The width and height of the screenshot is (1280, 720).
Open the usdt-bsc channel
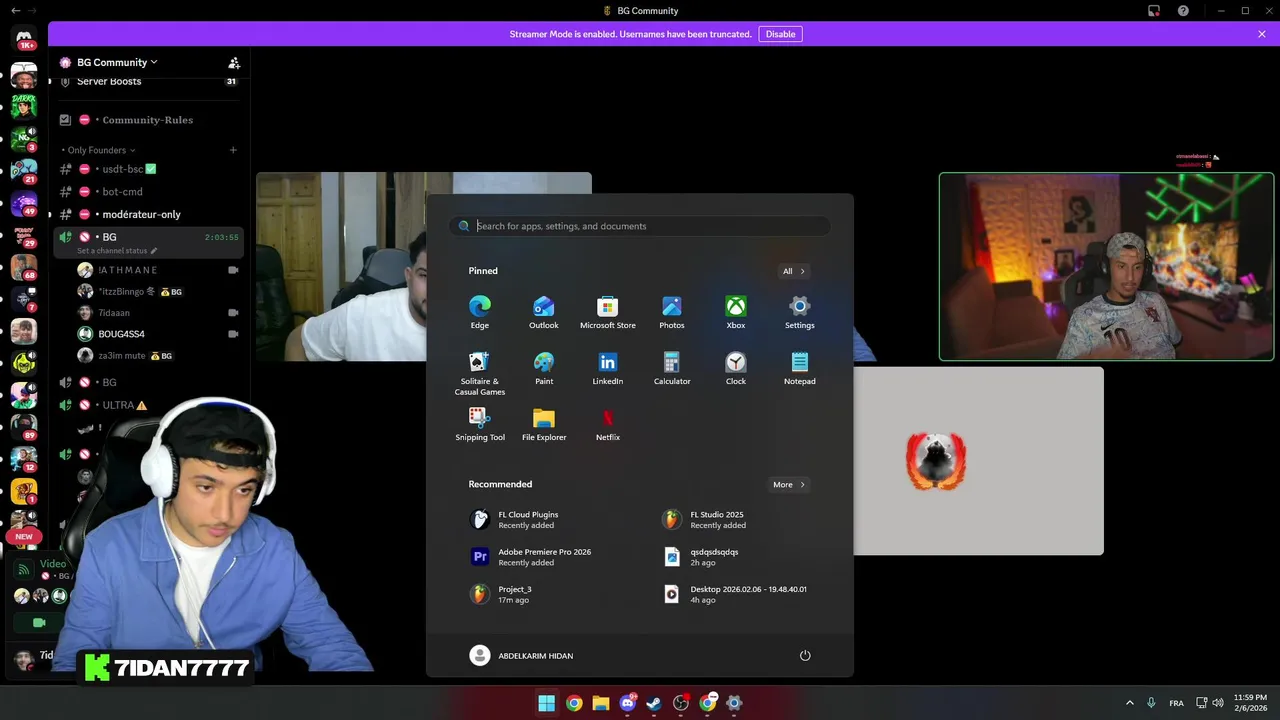(x=150, y=169)
